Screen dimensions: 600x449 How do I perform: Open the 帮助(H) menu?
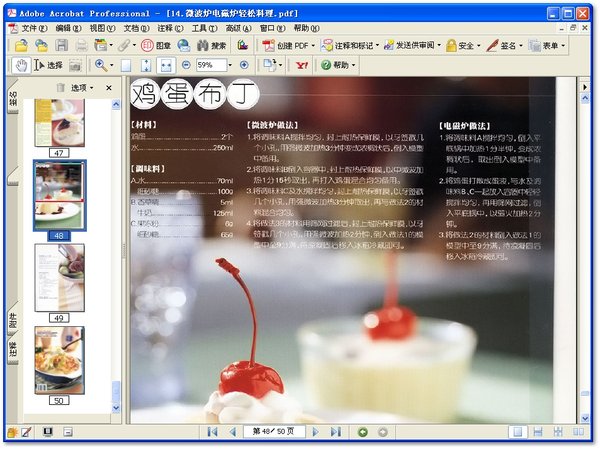pos(300,28)
